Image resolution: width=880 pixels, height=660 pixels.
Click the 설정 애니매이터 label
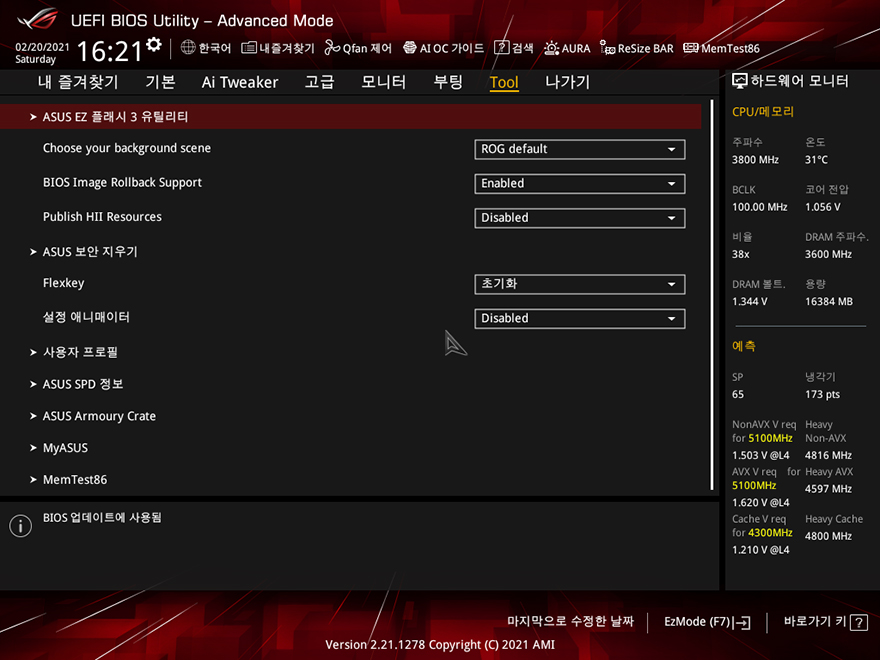pyautogui.click(x=86, y=317)
